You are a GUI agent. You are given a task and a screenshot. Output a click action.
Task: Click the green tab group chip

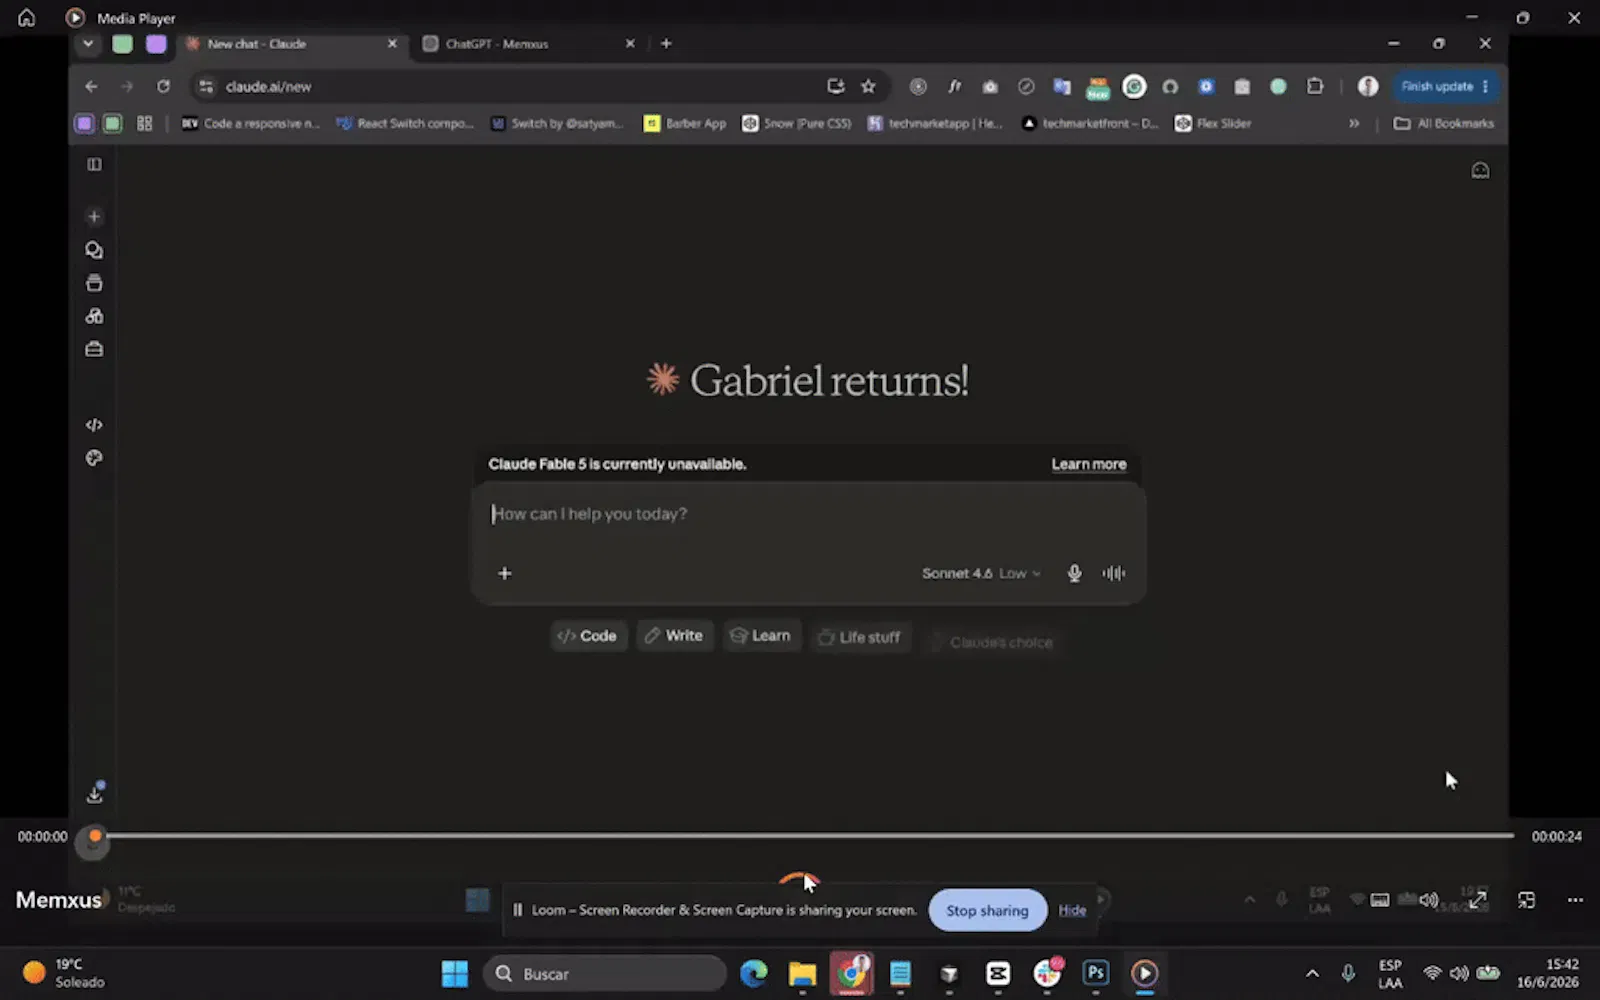click(122, 43)
